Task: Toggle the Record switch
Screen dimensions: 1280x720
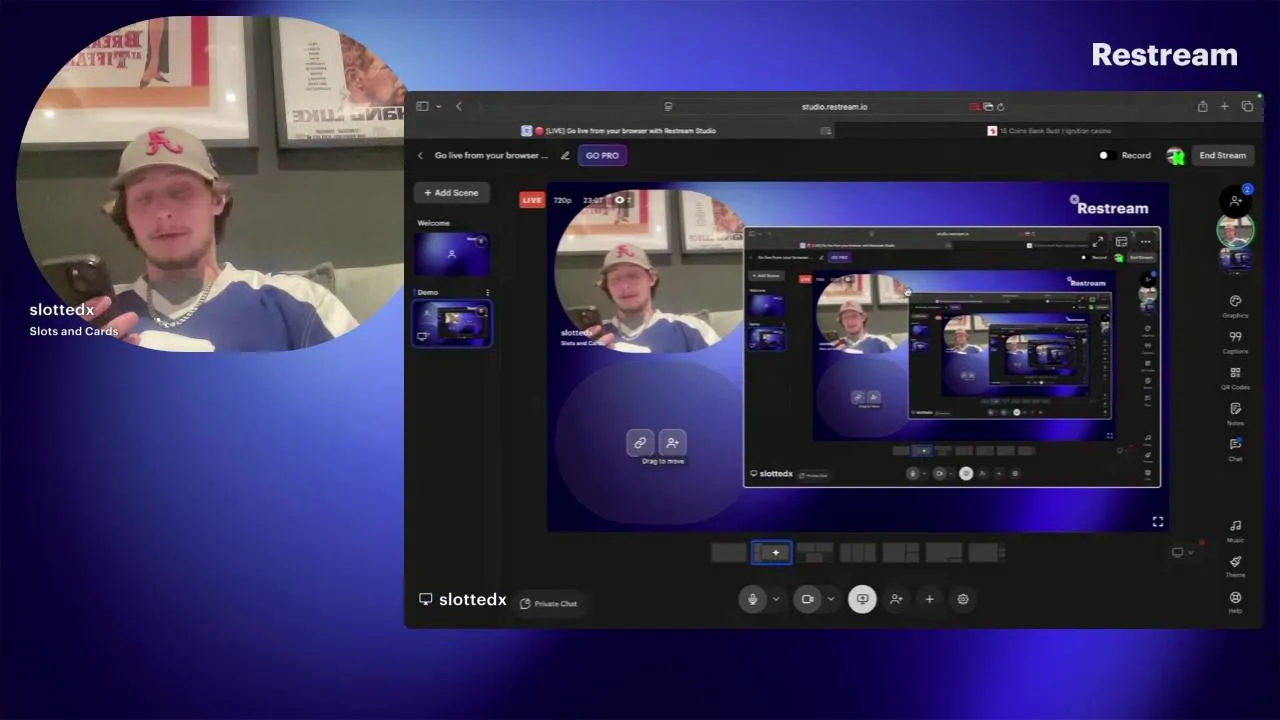Action: pos(1106,155)
